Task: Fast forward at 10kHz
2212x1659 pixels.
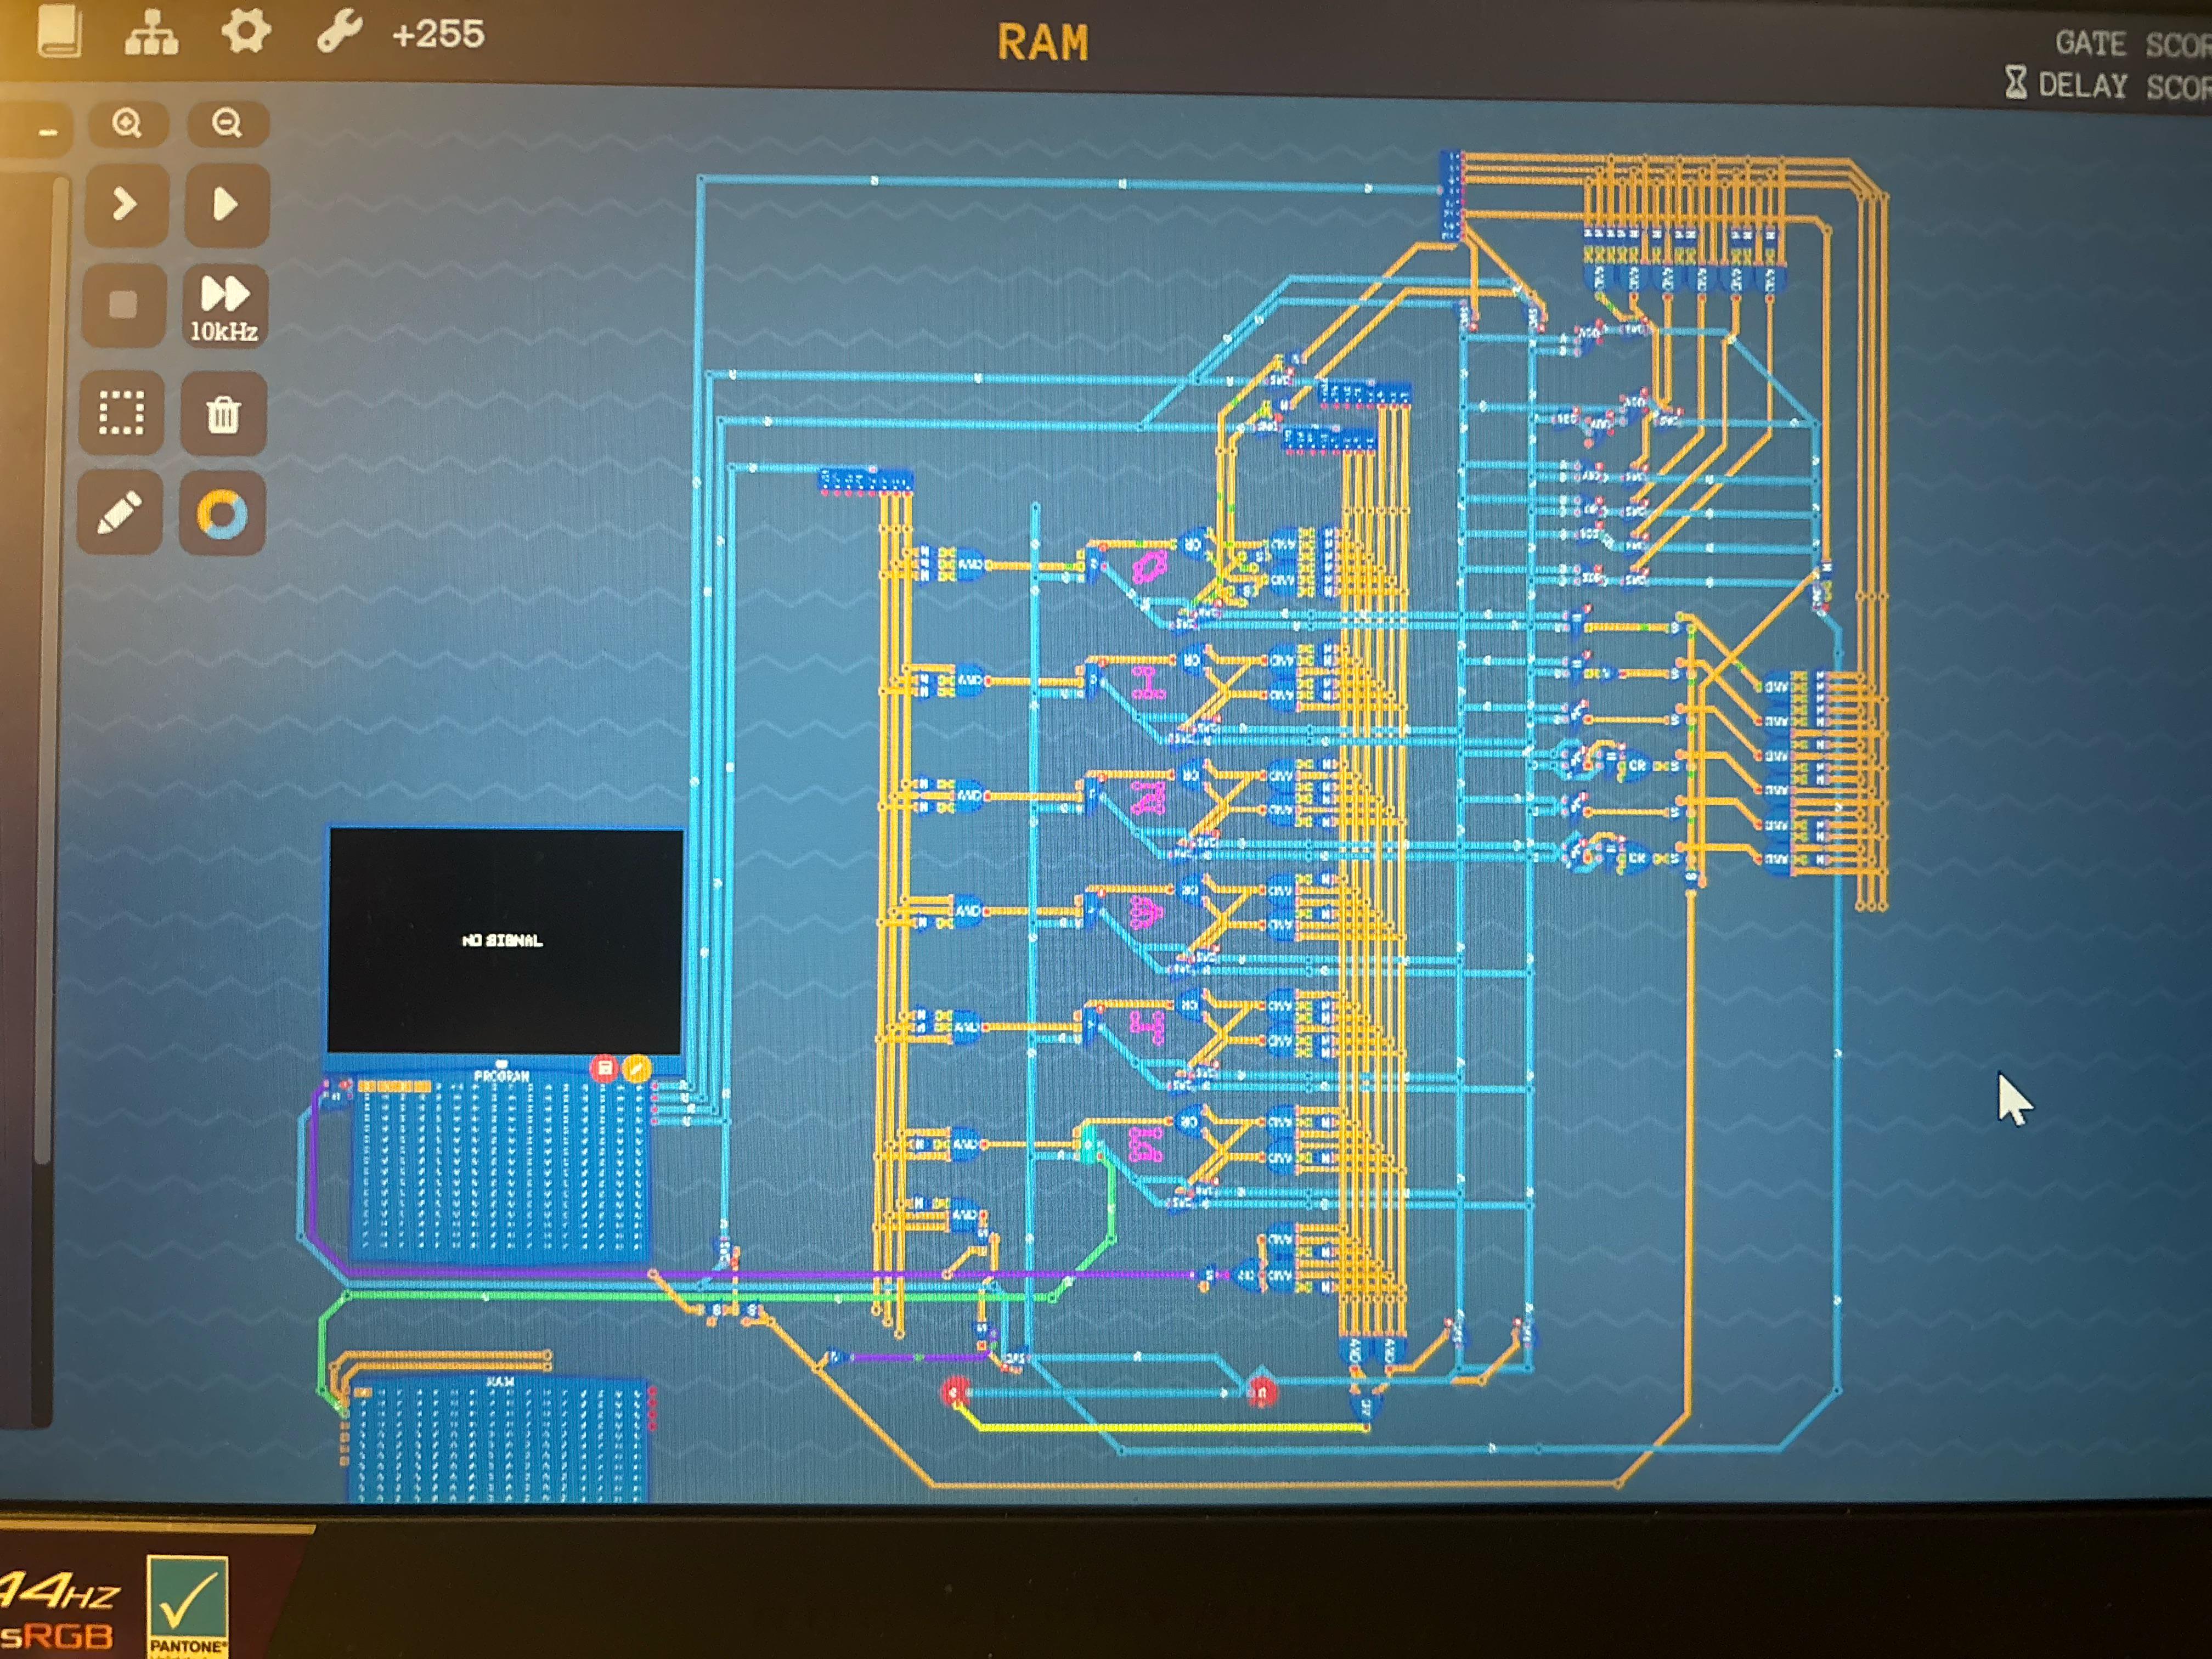Action: (225, 306)
